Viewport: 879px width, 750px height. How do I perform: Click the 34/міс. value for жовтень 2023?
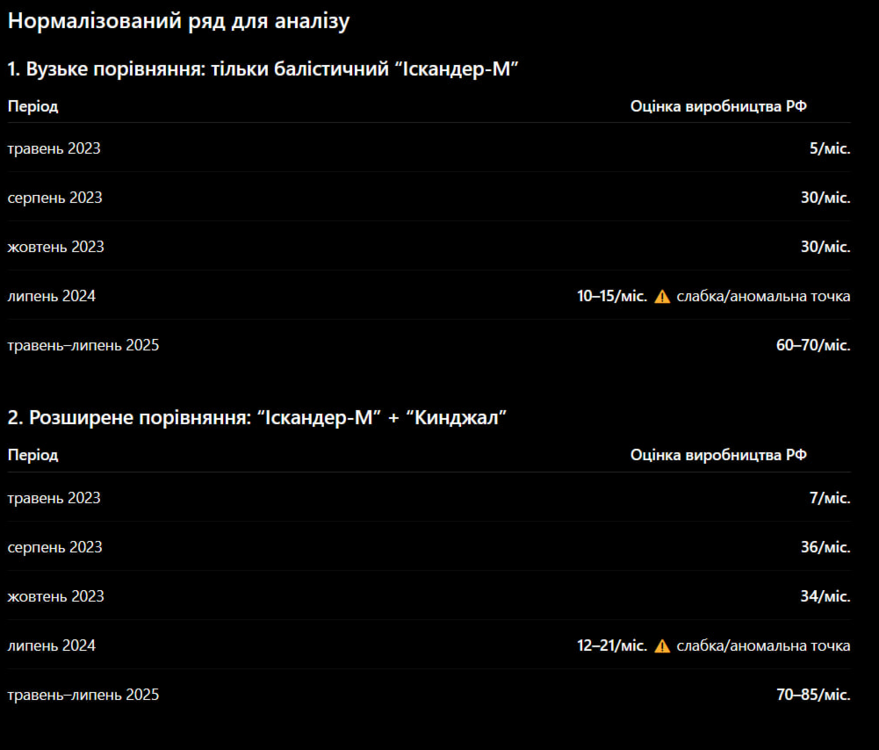826,596
